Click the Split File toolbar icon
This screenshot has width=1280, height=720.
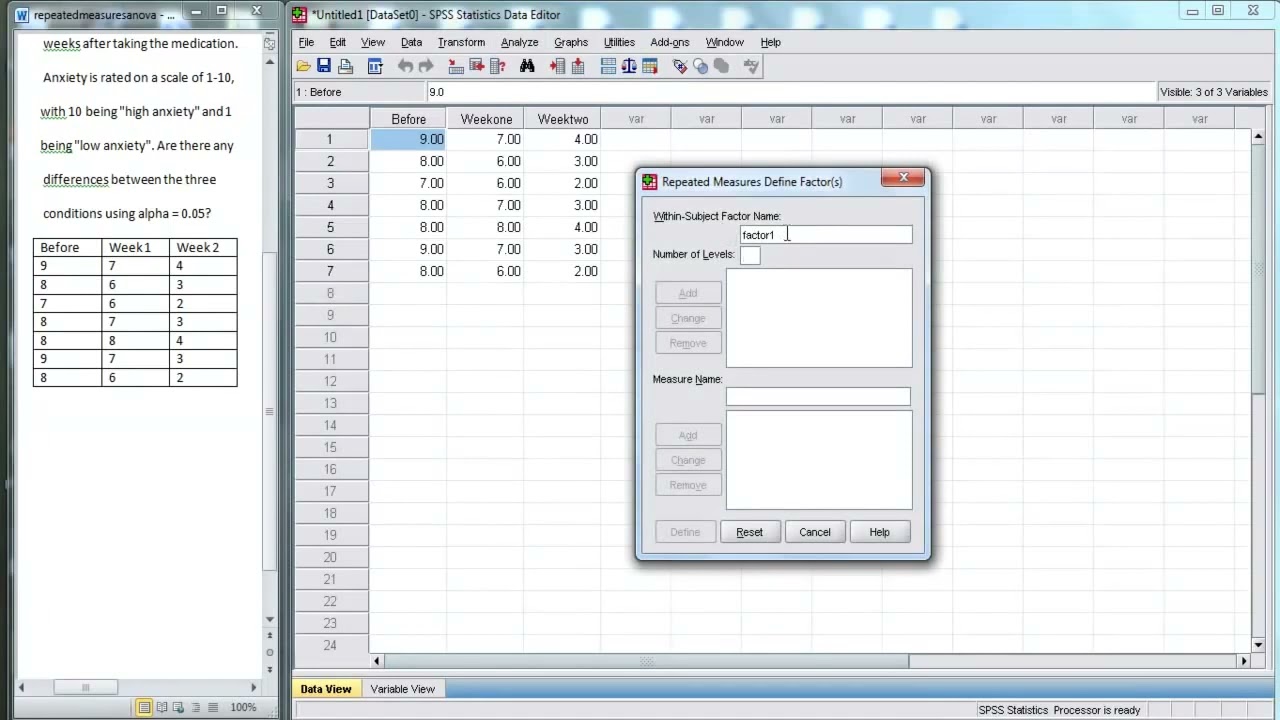(608, 66)
